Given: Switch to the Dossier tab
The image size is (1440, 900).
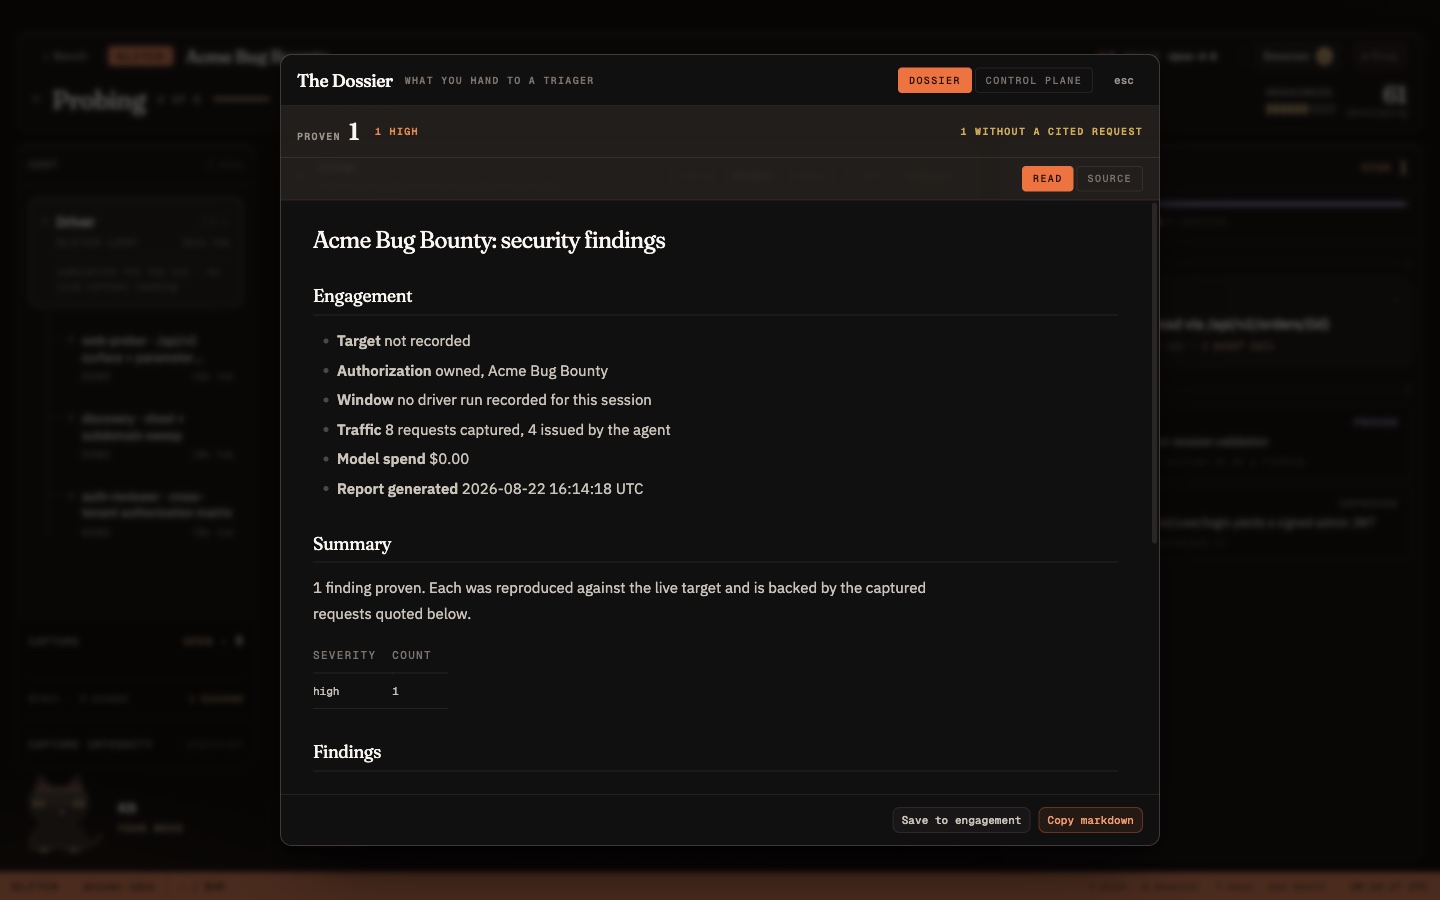Looking at the screenshot, I should pyautogui.click(x=934, y=80).
